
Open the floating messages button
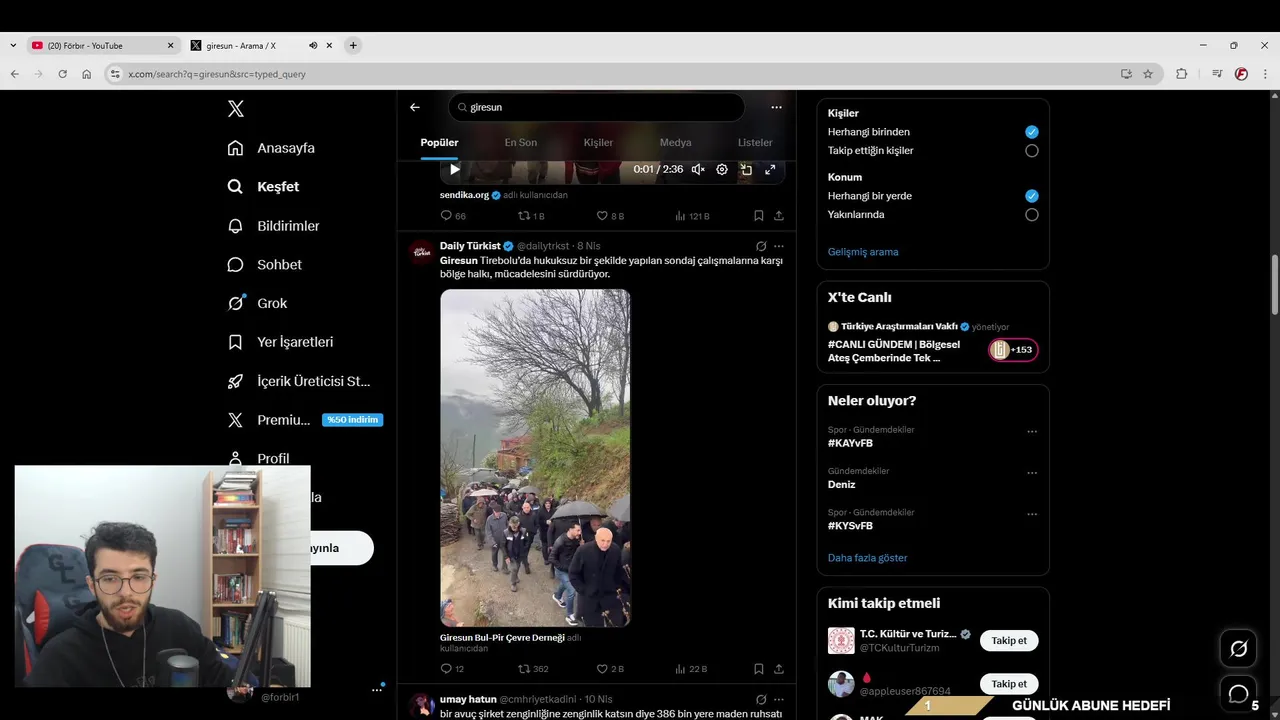point(1238,693)
